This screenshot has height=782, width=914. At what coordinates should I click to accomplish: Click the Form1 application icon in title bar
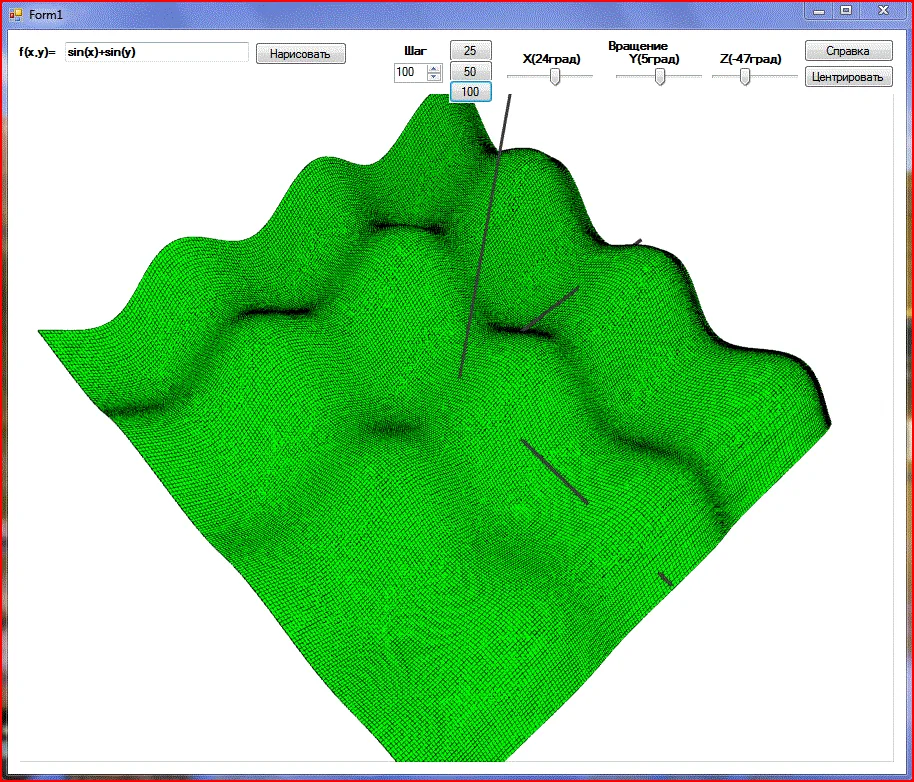(15, 14)
